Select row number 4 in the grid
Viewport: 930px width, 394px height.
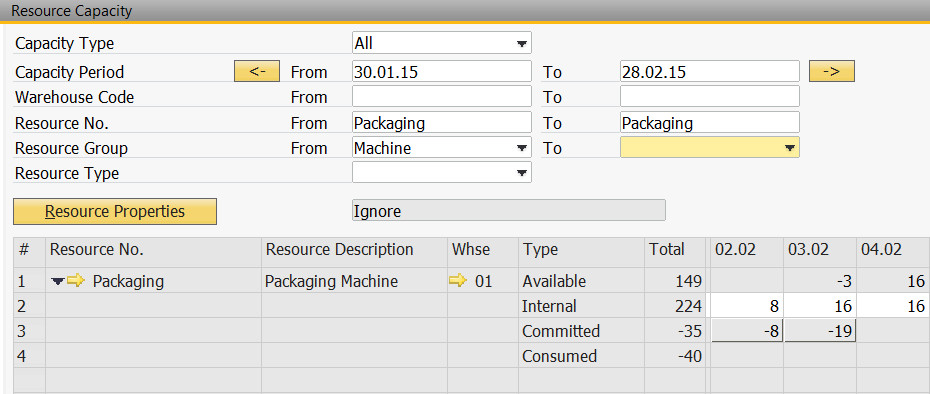coord(29,356)
